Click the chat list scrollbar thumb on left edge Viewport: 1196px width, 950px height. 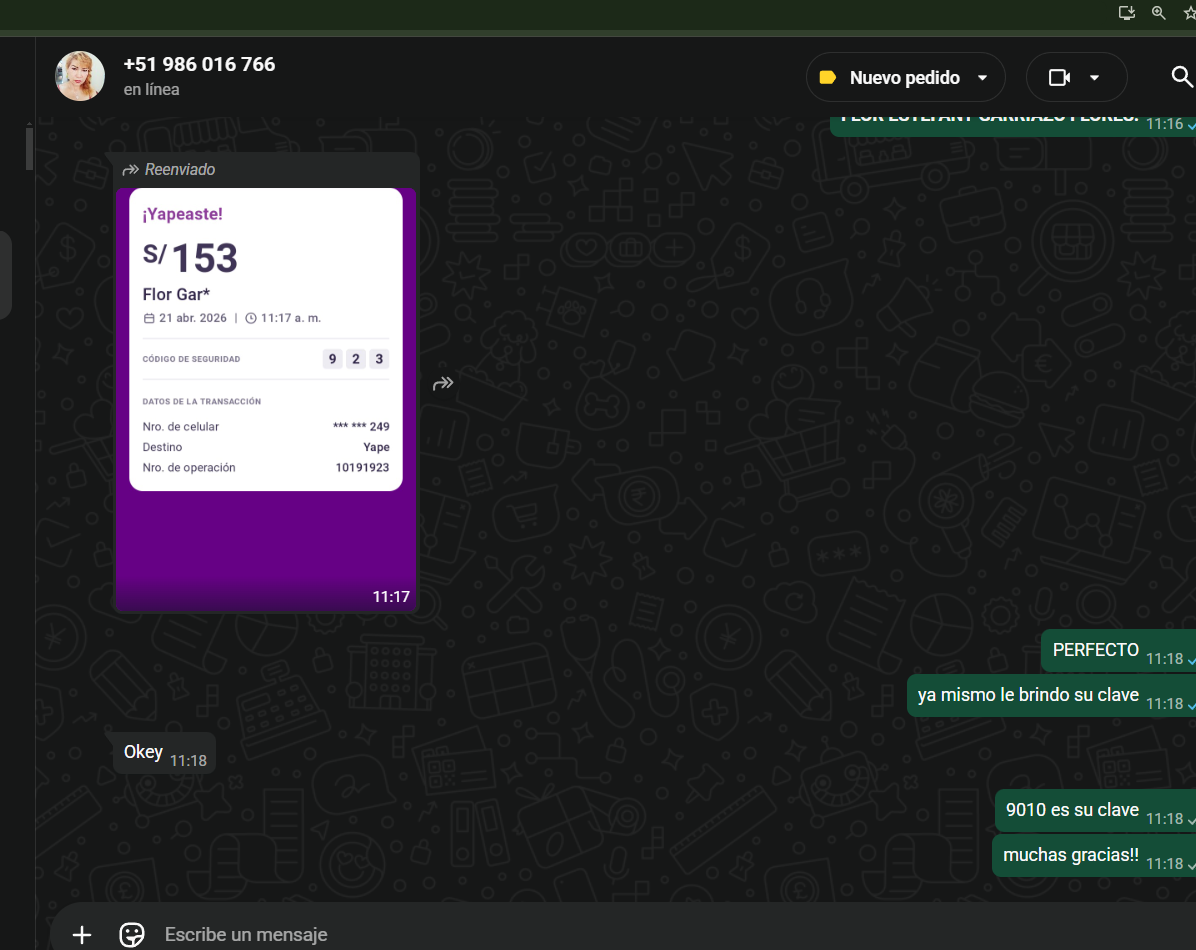coord(29,147)
